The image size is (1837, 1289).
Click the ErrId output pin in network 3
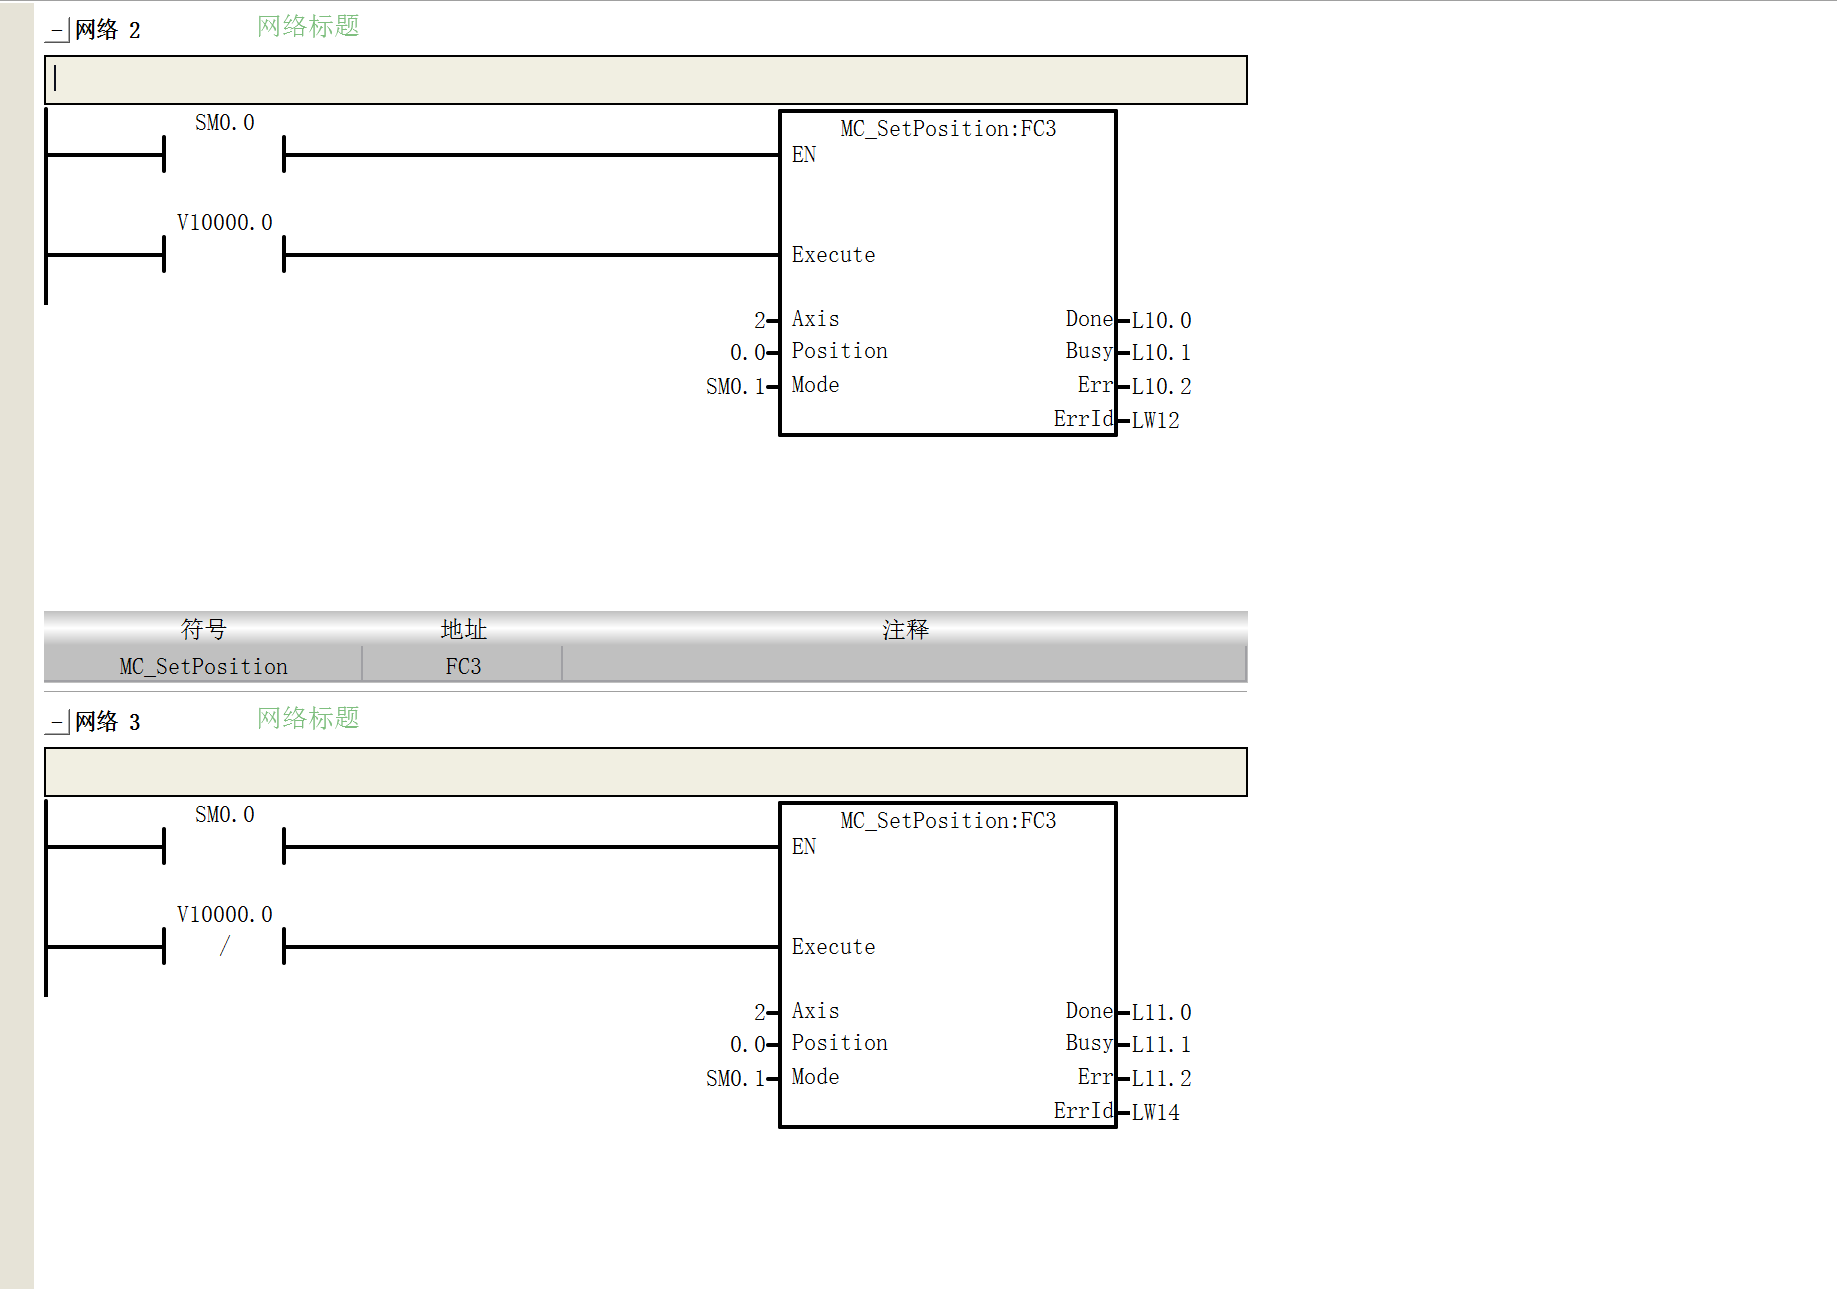[x=1083, y=1111]
